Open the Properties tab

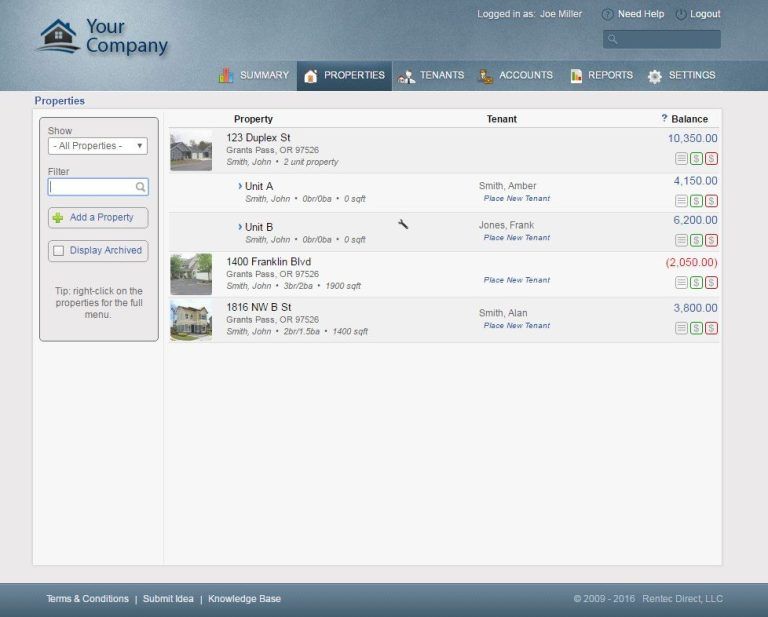344,75
